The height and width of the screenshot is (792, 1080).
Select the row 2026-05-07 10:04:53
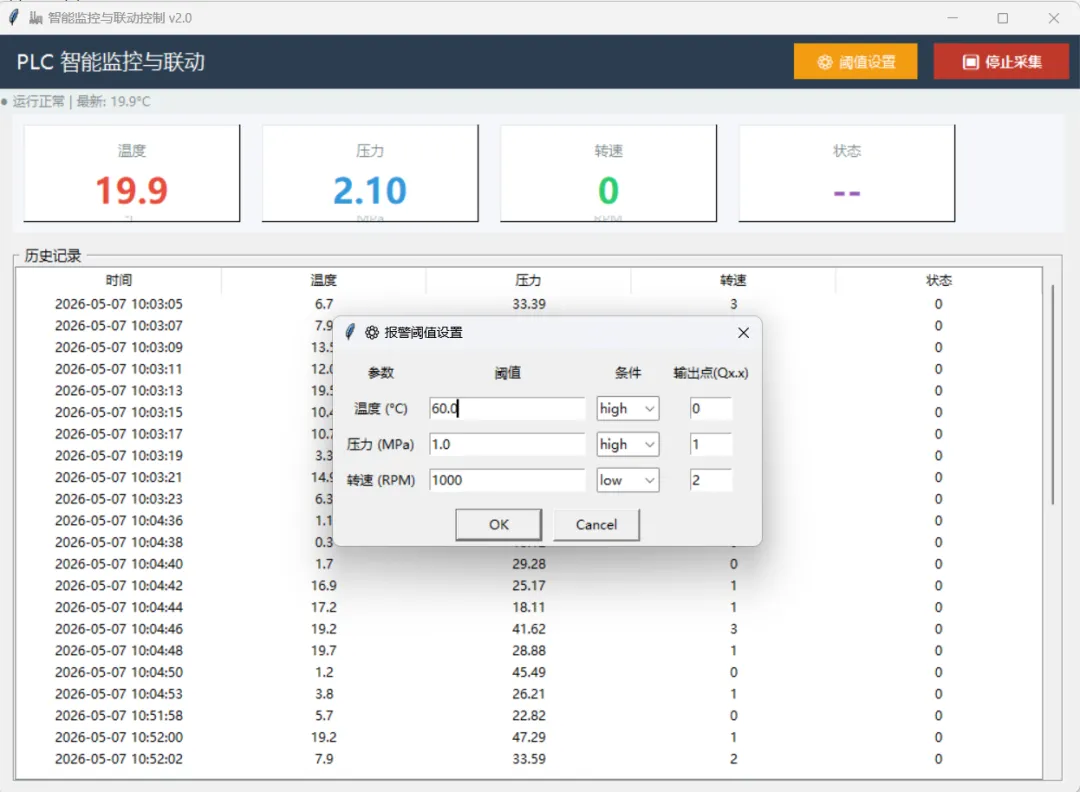point(528,694)
